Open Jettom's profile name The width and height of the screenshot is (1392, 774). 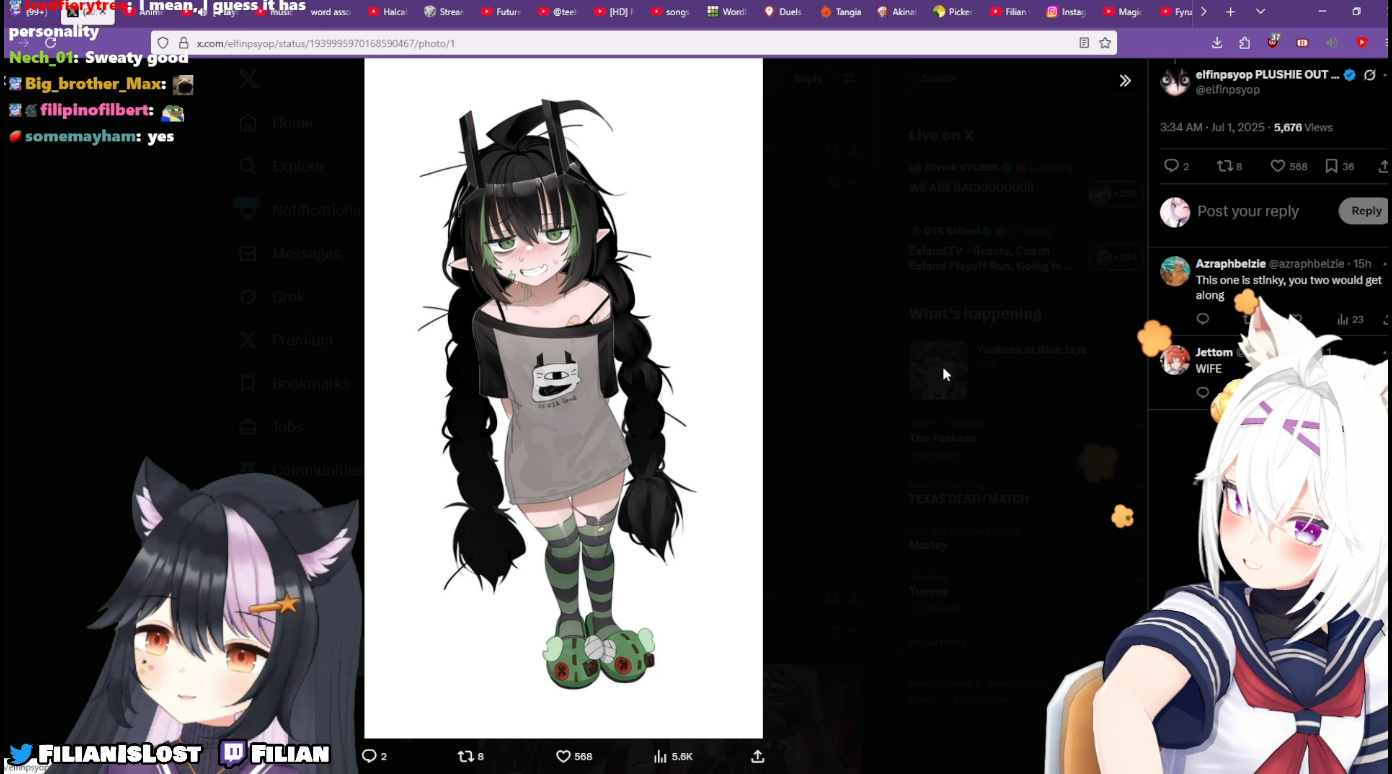(1214, 353)
